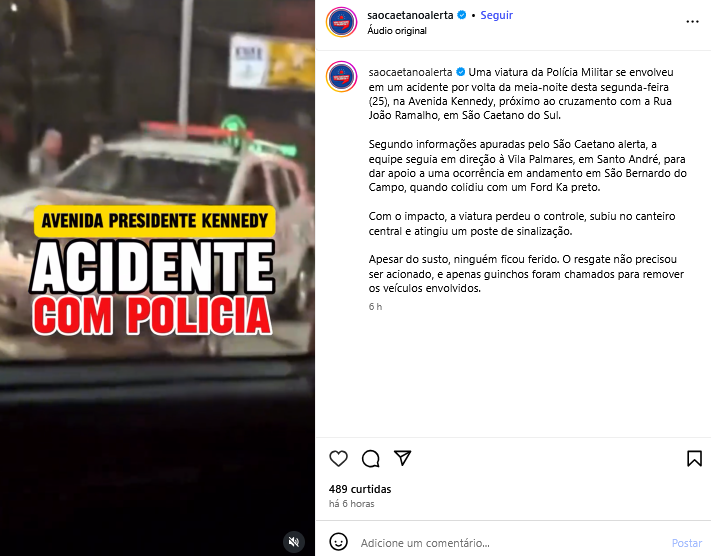Share post using paper plane icon
The image size is (711, 556).
(x=403, y=458)
